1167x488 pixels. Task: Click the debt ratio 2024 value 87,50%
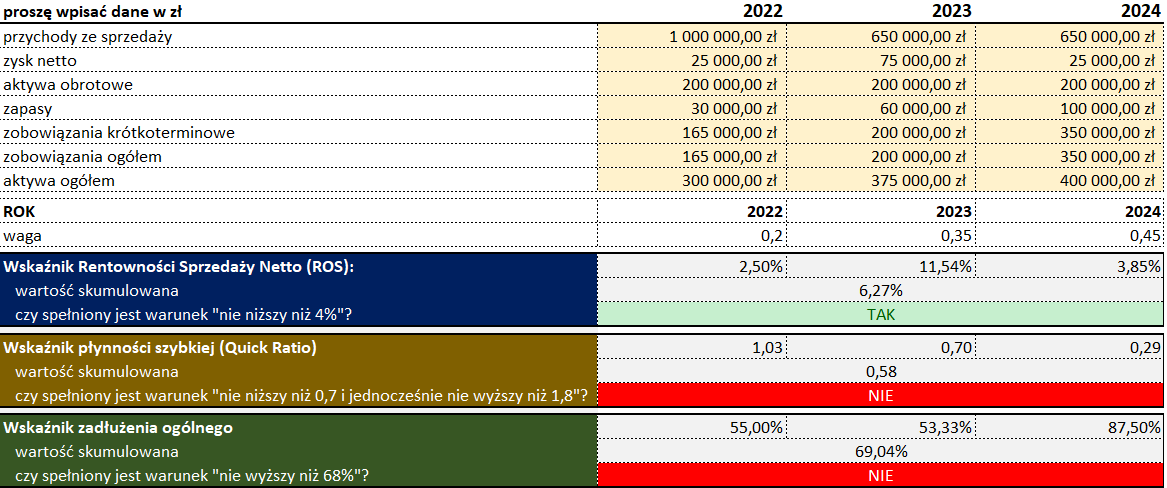[x=1134, y=428]
